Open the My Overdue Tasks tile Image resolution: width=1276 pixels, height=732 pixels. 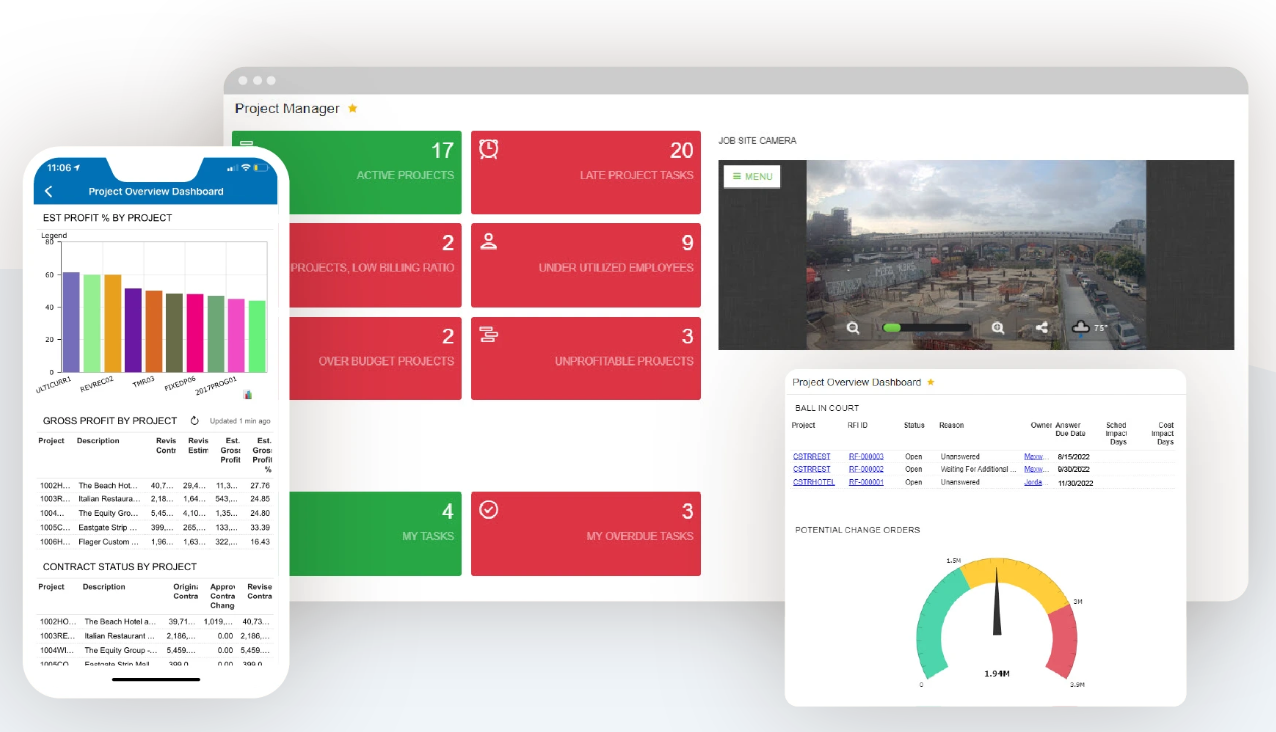coord(586,534)
